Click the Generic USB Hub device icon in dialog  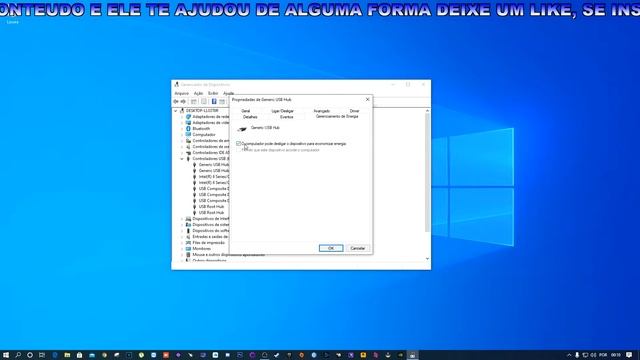(242, 129)
